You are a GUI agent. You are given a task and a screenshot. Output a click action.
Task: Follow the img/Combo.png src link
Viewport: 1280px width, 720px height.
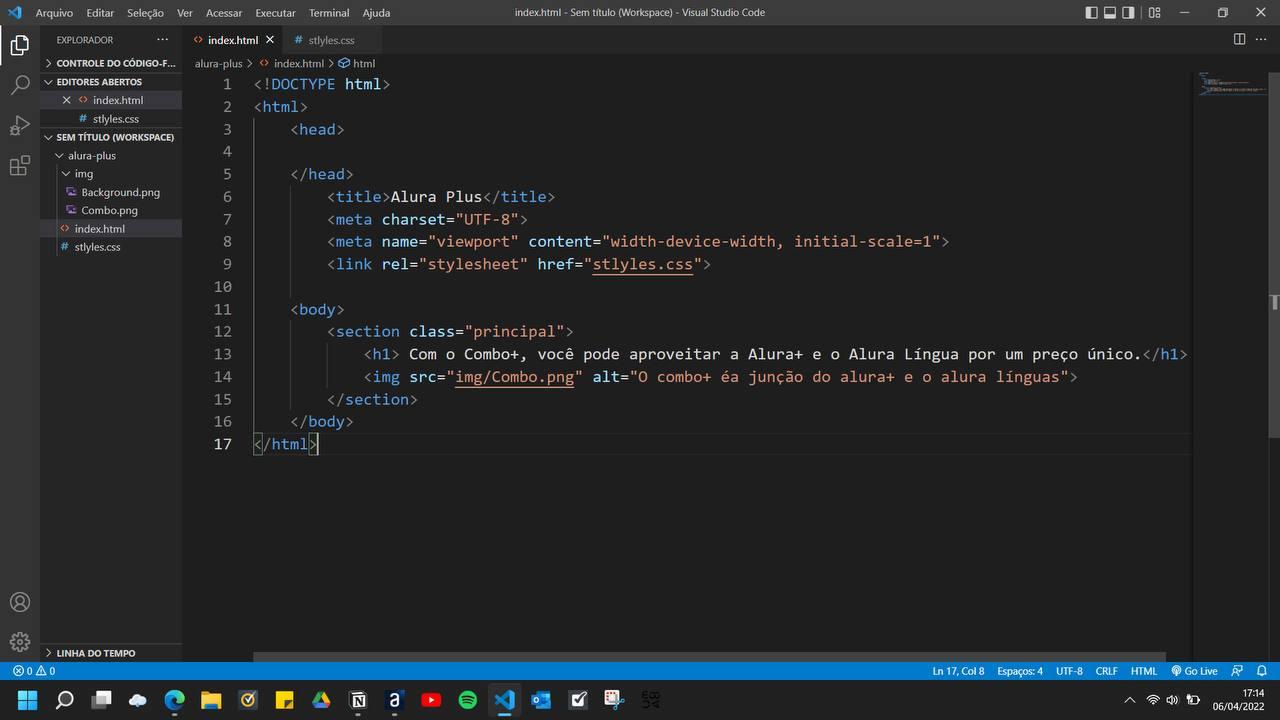coord(514,377)
